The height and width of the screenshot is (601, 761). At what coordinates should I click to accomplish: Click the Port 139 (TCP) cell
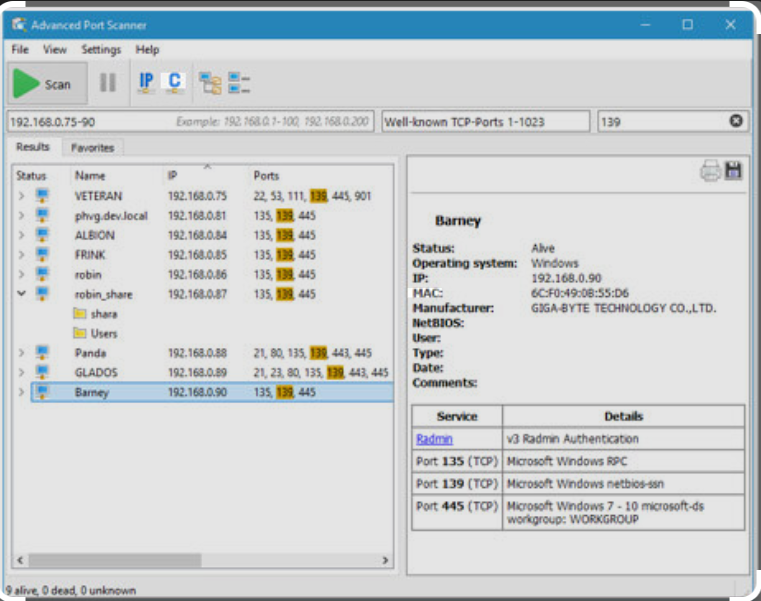click(x=457, y=484)
